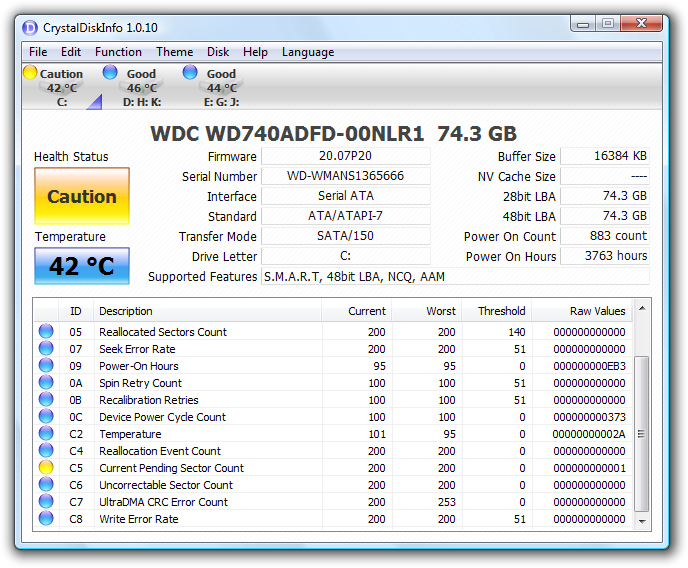
Task: Click the yellow Caution health status button
Action: (x=82, y=197)
